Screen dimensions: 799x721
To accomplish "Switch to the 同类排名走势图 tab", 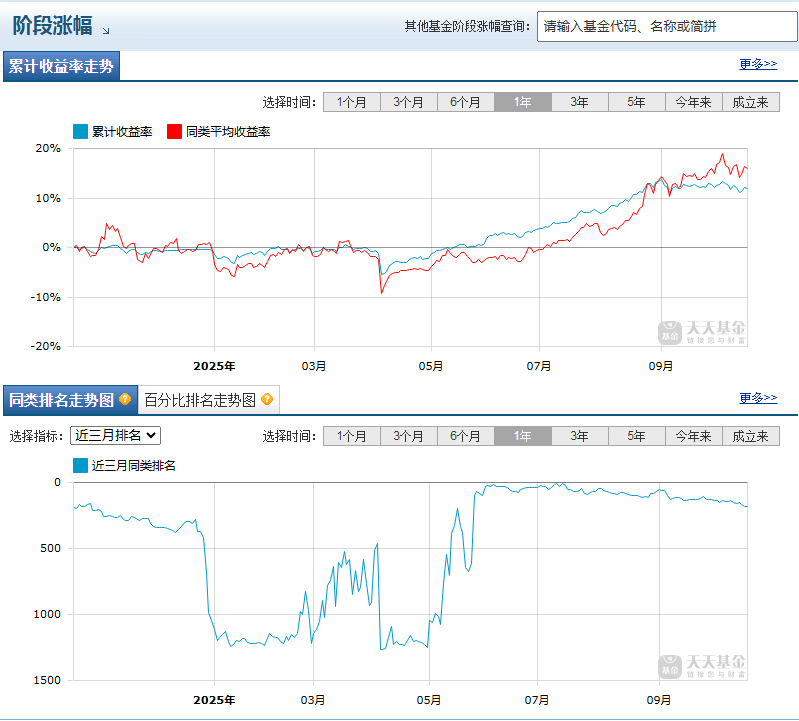I will tap(70, 400).
